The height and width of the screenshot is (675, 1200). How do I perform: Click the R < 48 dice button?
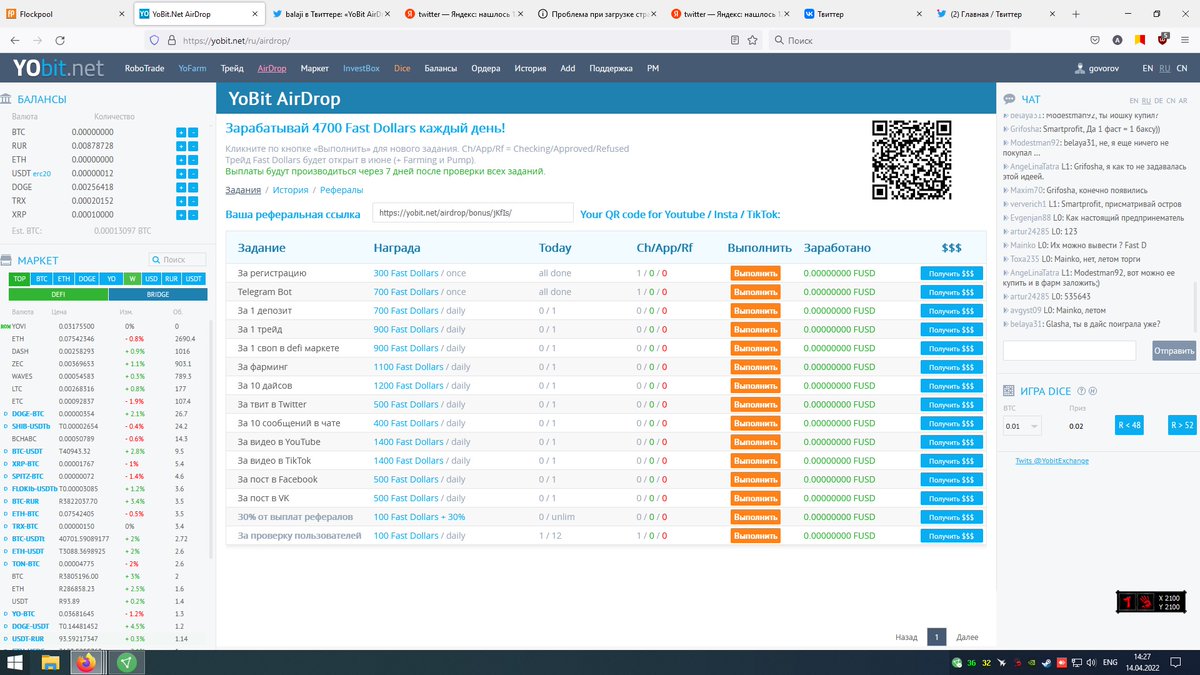(x=1129, y=425)
